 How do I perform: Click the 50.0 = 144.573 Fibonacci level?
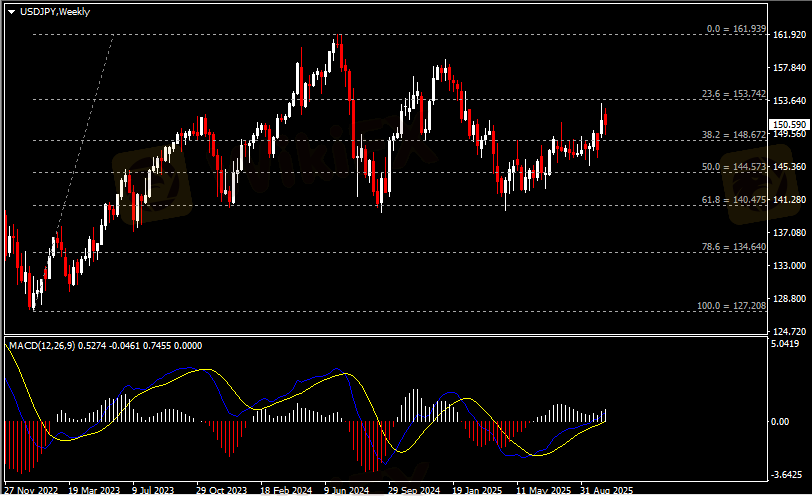[x=735, y=167]
